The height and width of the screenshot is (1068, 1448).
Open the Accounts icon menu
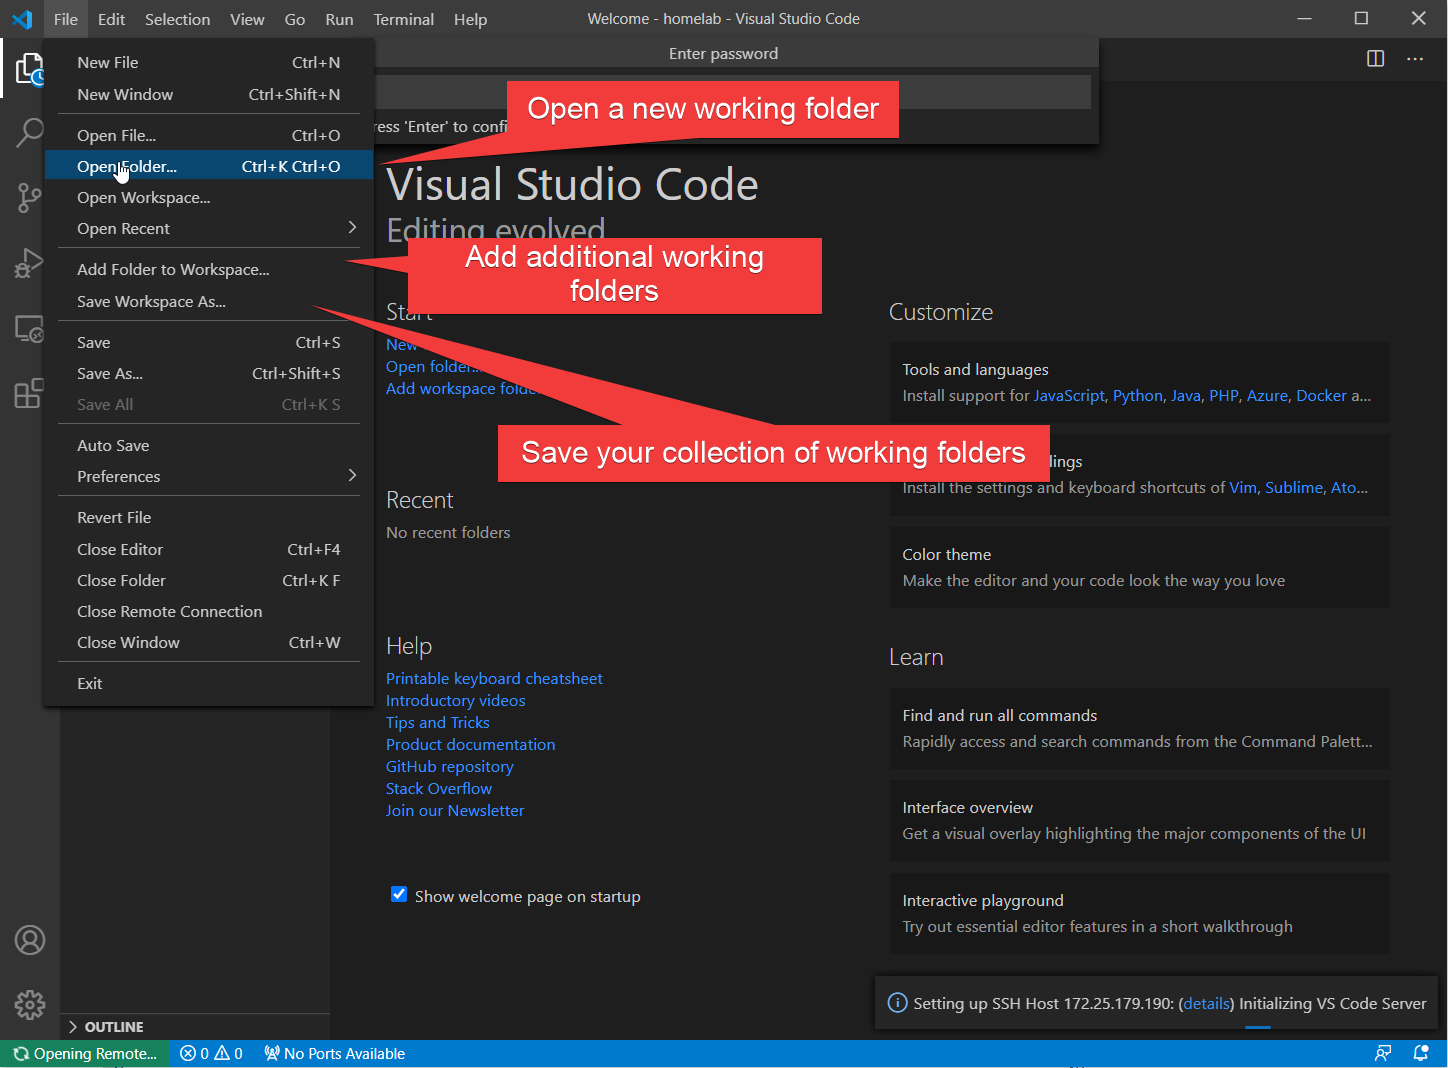(30, 940)
